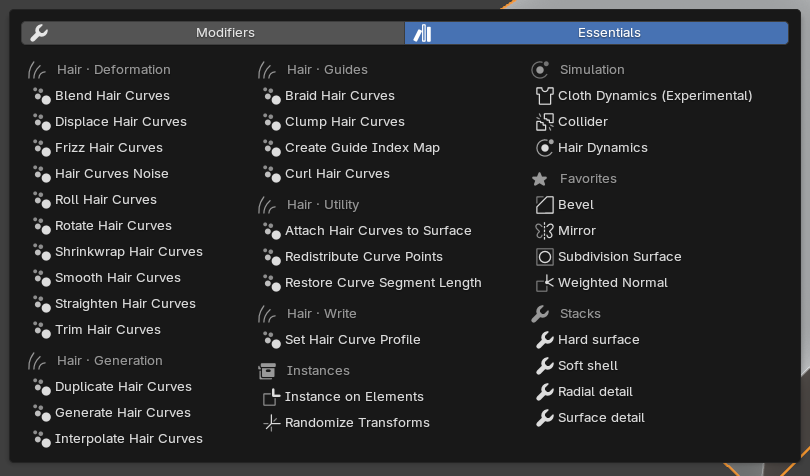Viewport: 810px width, 476px height.
Task: Click the Soft shell wrench icon
Action: [x=544, y=366]
